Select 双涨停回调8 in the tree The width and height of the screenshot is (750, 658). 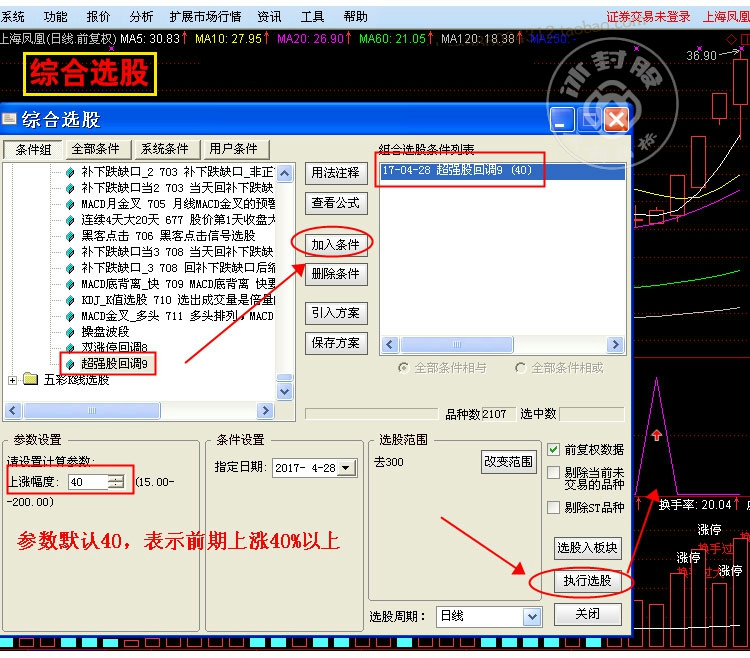[114, 348]
